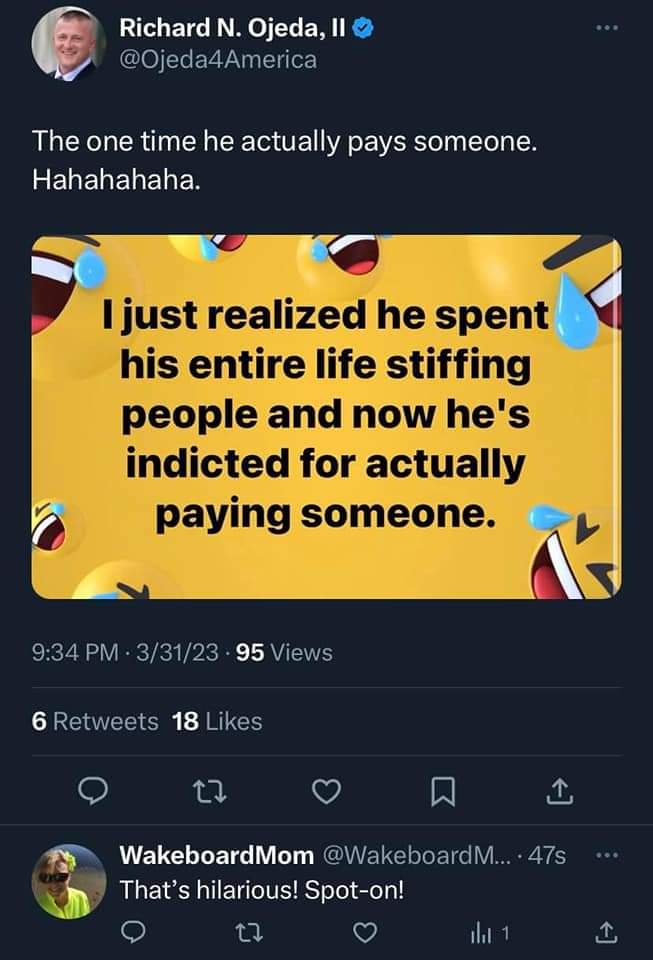This screenshot has width=653, height=960.
Task: Click the WakeboardMom username
Action: 216,856
